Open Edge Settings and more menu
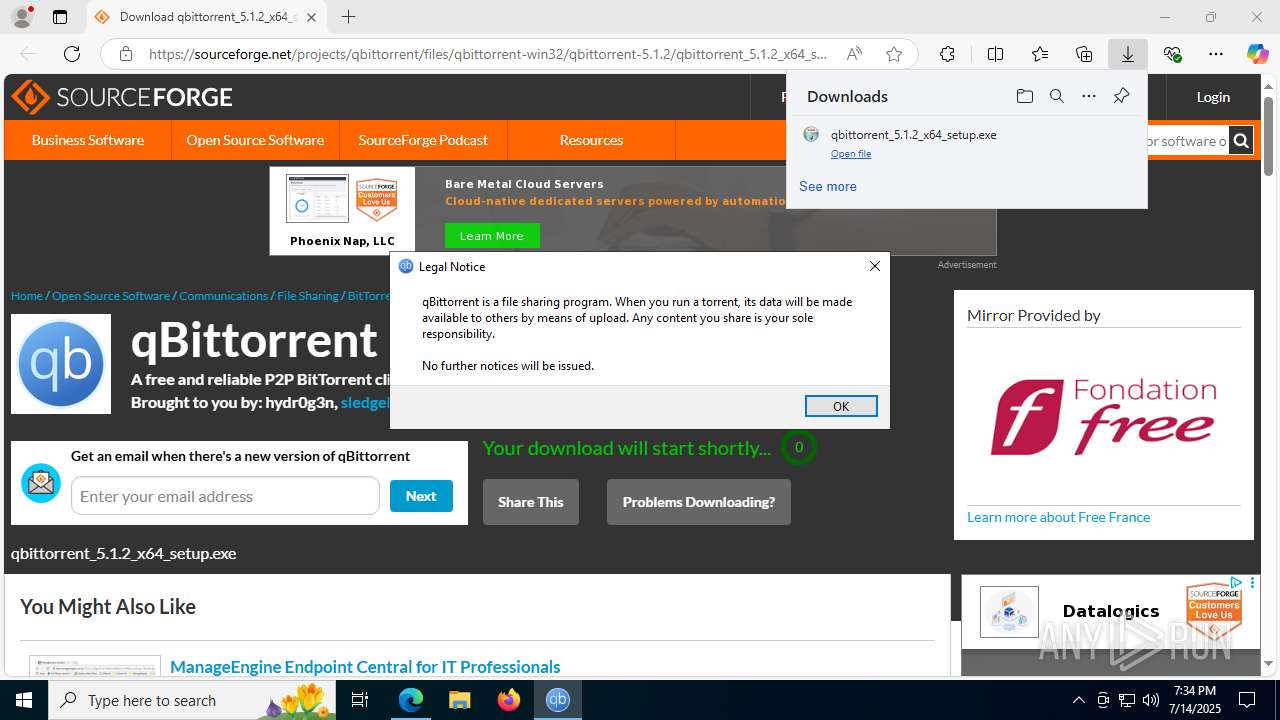The height and width of the screenshot is (720, 1280). (x=1216, y=54)
